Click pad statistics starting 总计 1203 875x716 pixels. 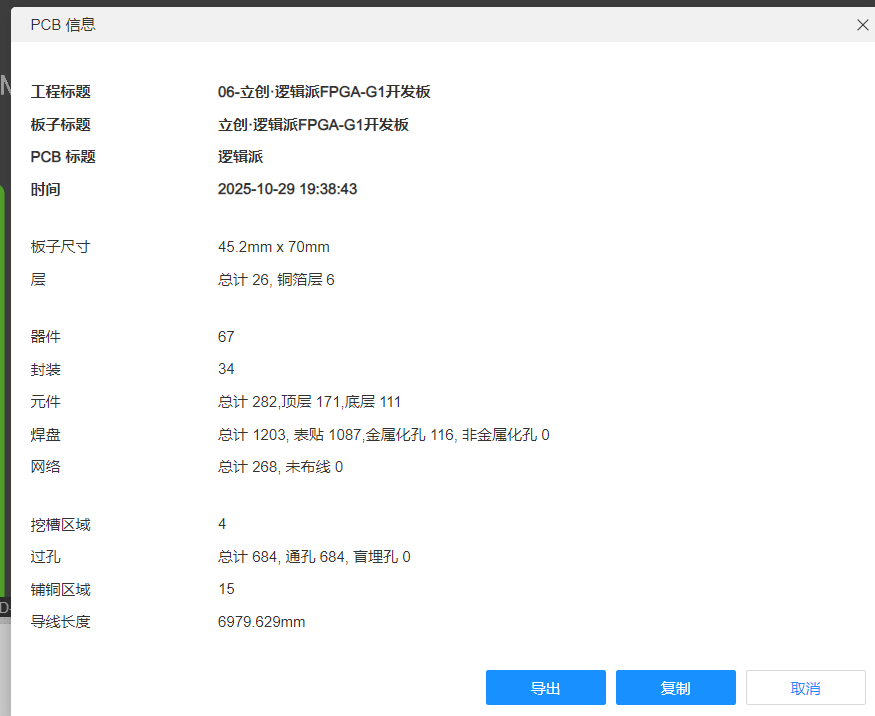[383, 435]
